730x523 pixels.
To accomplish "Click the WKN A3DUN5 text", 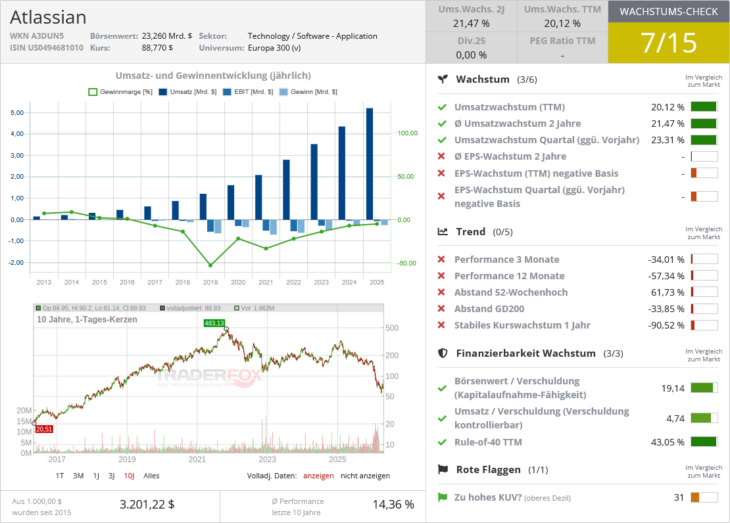I will 37,36.
